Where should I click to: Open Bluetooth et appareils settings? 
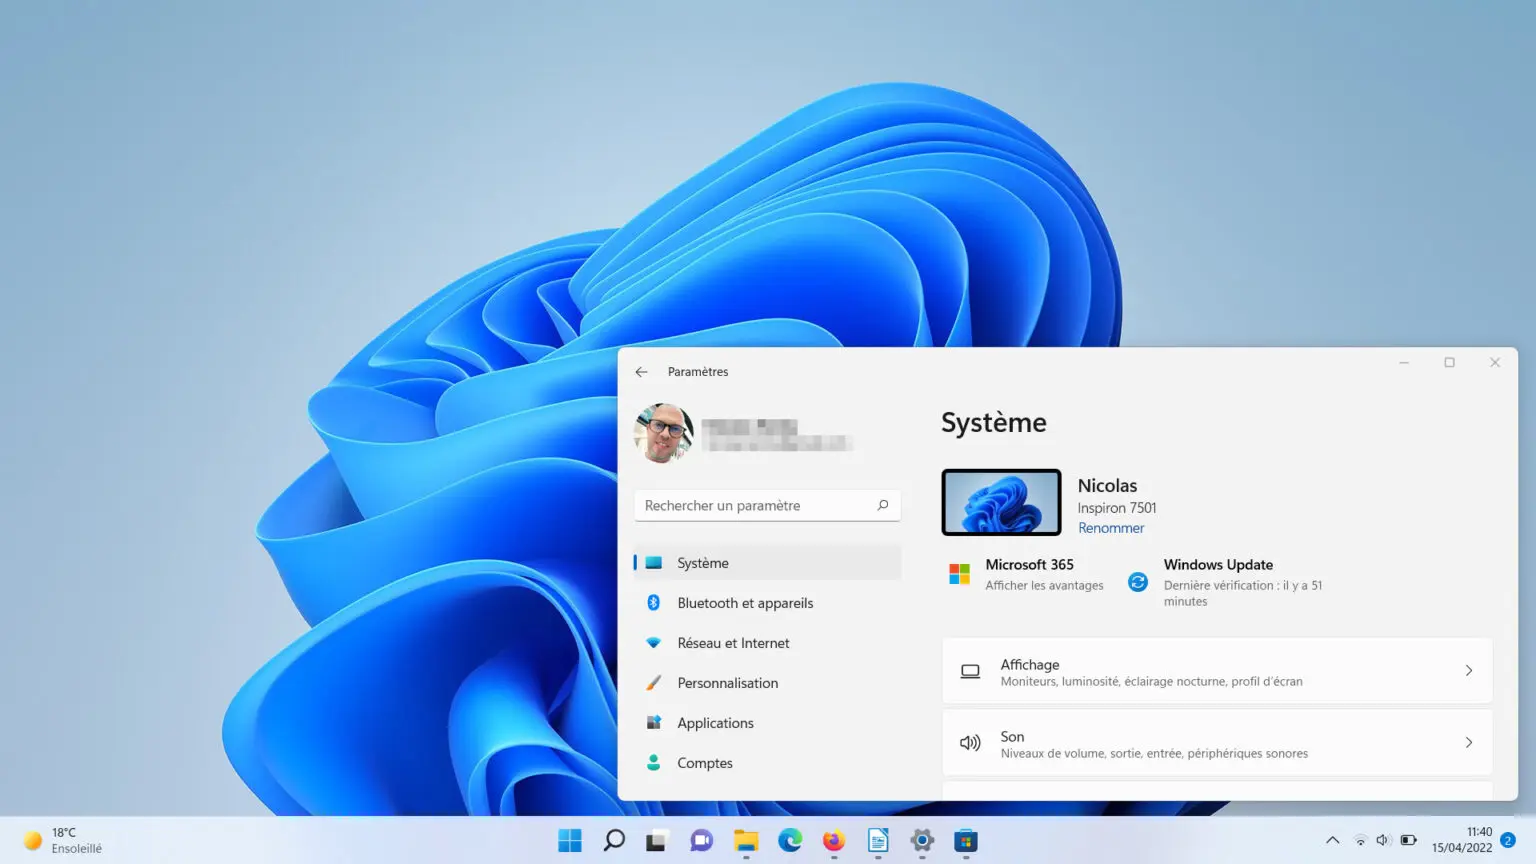745,603
